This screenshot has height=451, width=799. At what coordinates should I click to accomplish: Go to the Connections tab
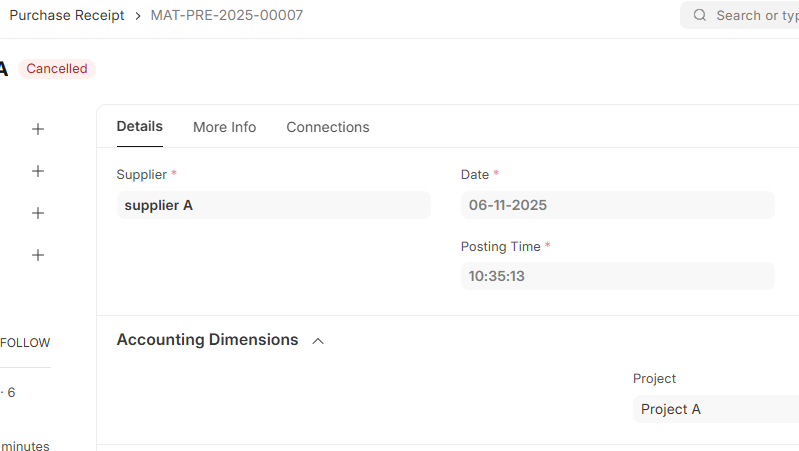(x=328, y=127)
